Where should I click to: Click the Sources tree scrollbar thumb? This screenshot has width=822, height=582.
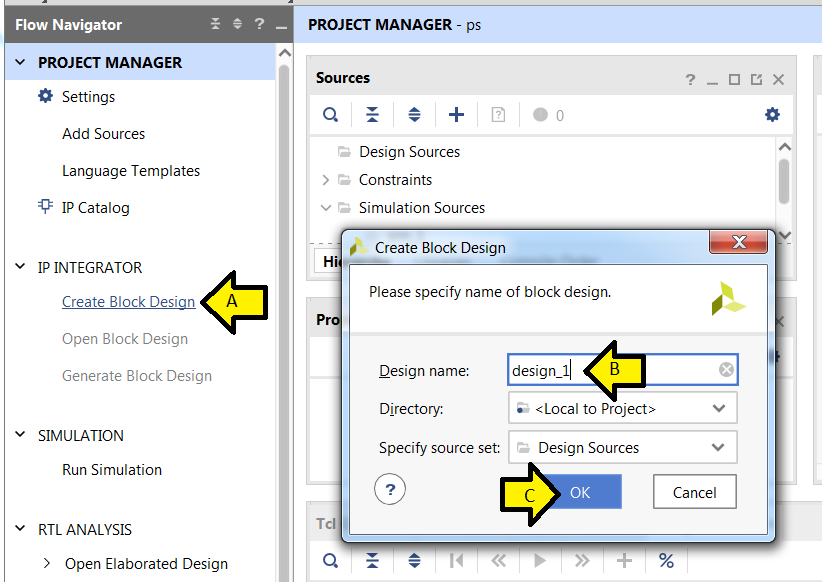click(x=784, y=181)
